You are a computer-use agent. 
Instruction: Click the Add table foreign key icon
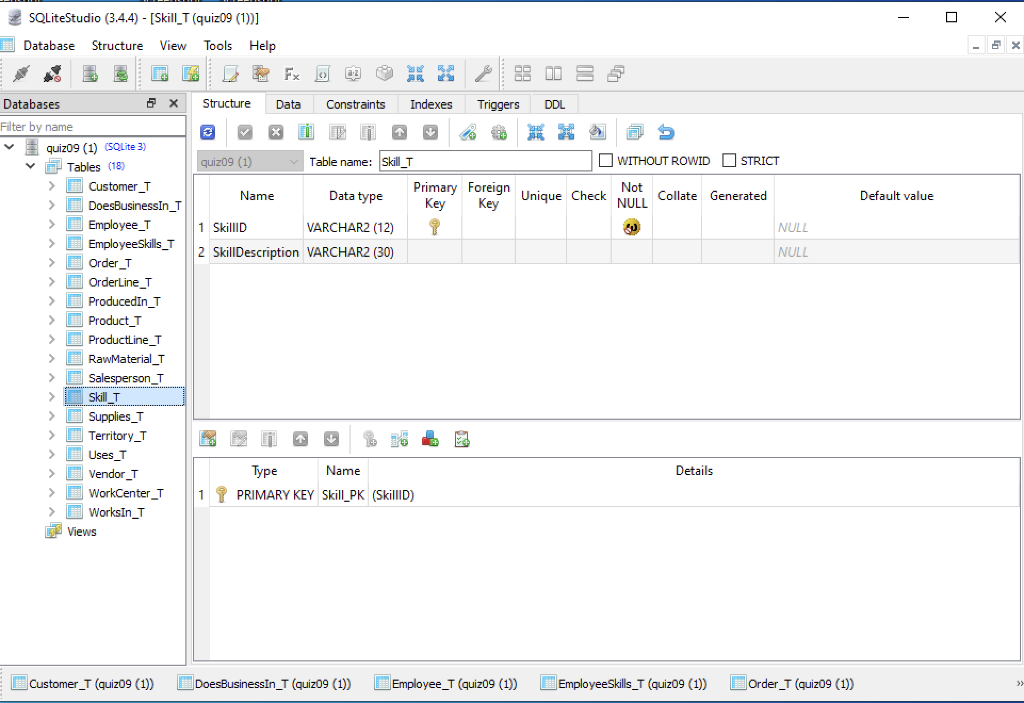coord(400,439)
